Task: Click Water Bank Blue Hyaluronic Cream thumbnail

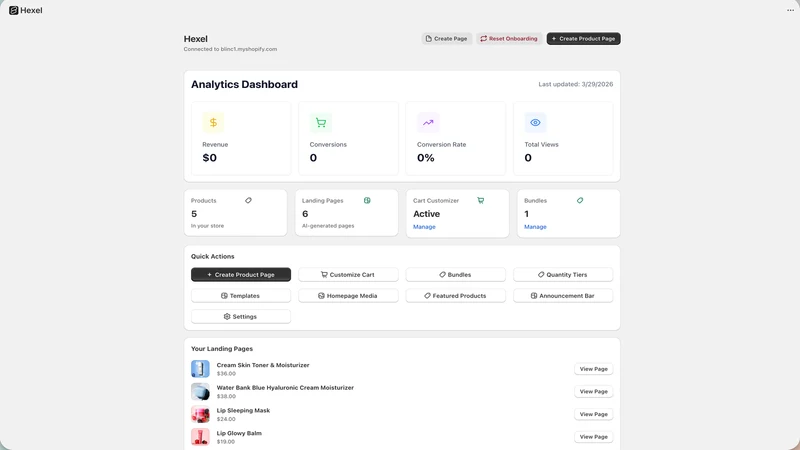Action: [x=201, y=392]
